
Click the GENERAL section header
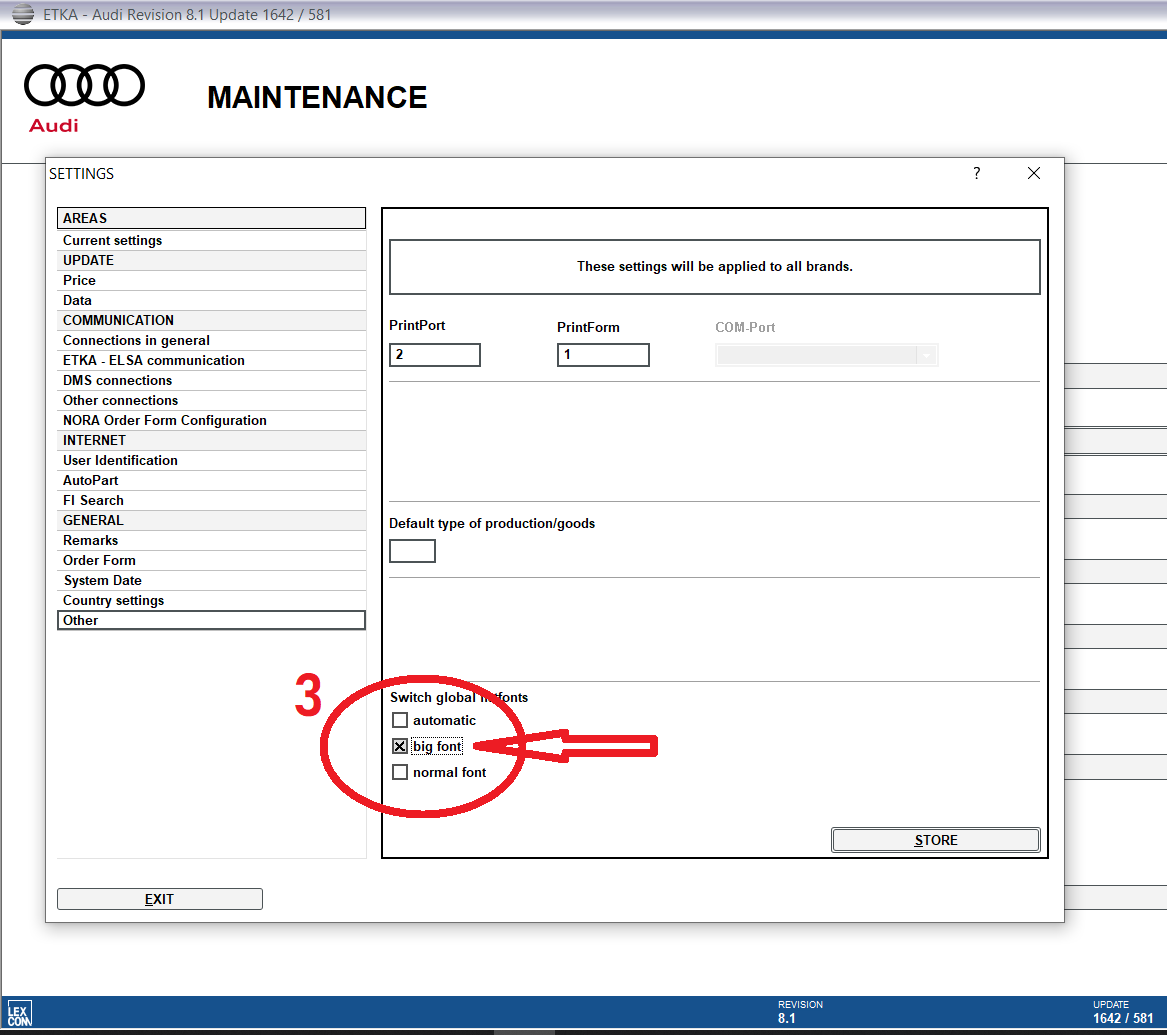point(211,520)
